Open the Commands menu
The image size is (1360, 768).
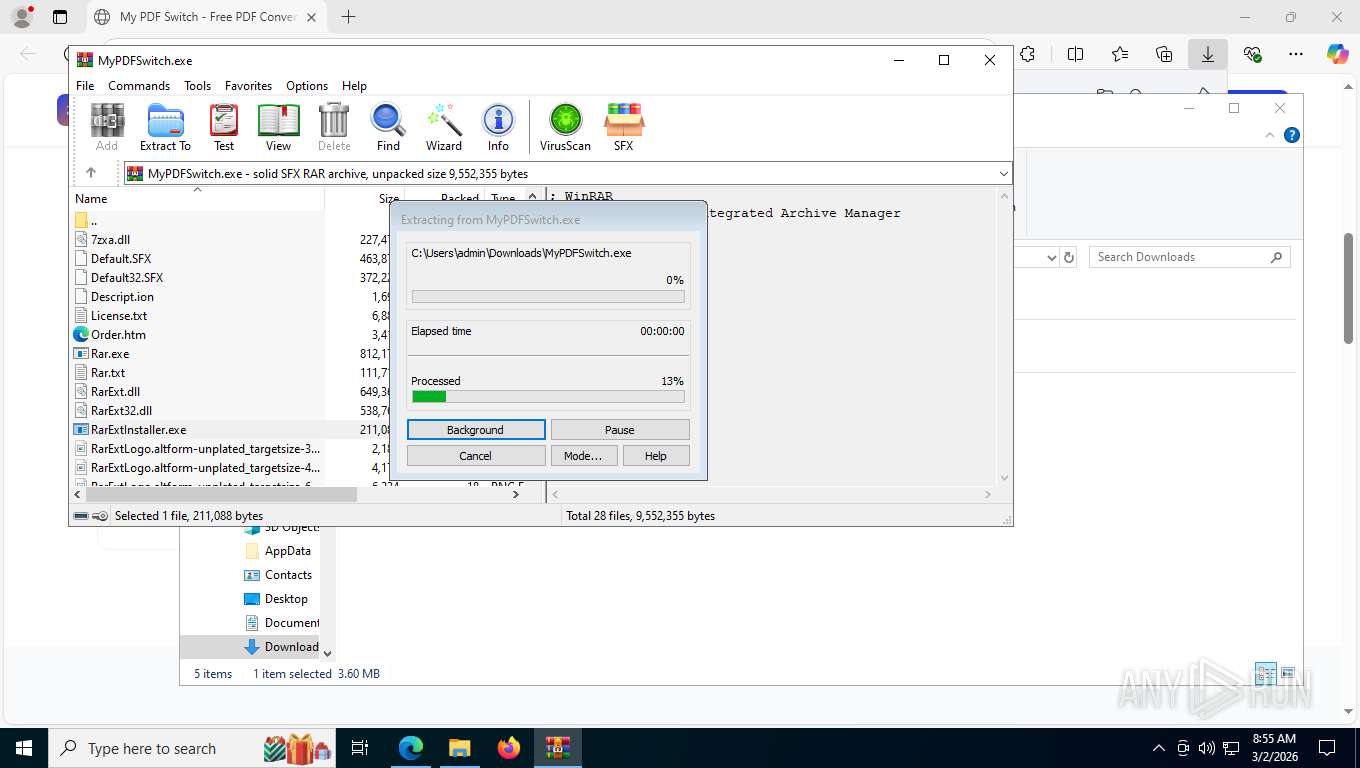139,86
